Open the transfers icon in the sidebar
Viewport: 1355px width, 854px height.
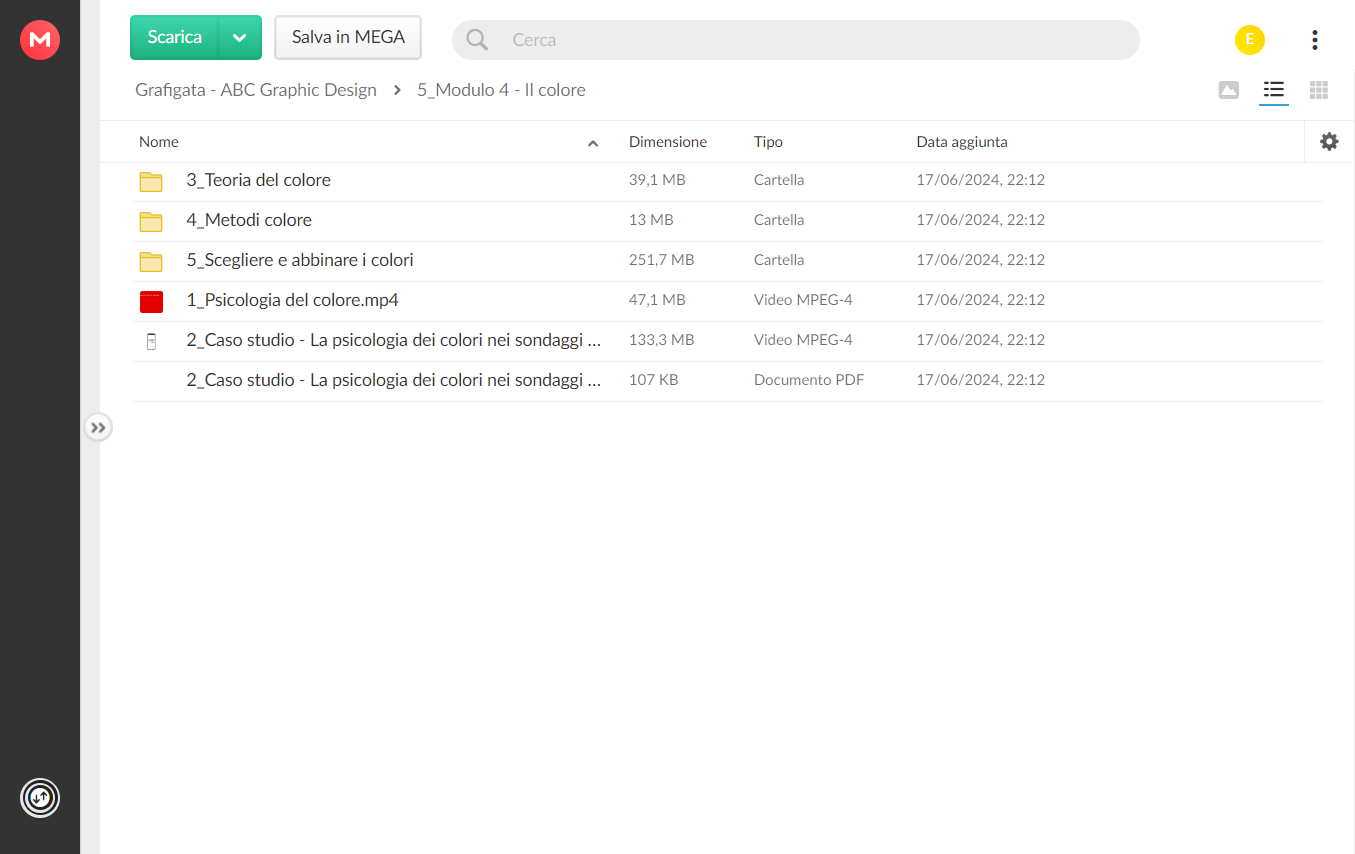pos(40,797)
